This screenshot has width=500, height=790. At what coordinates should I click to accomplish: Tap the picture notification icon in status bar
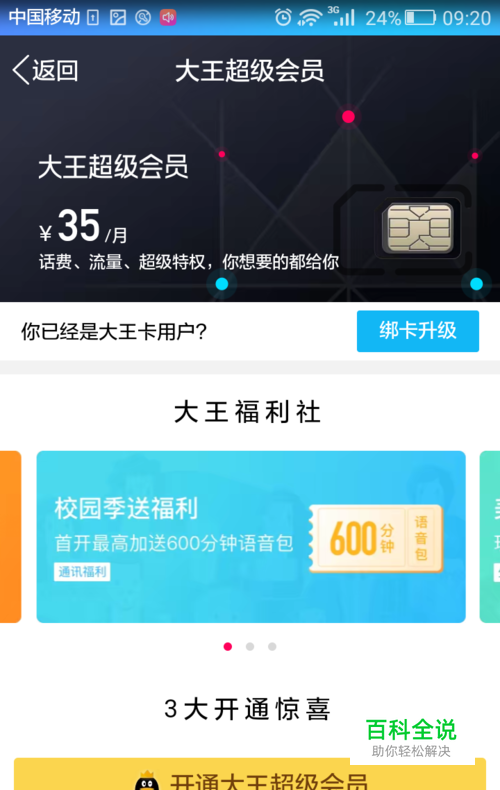pyautogui.click(x=118, y=18)
